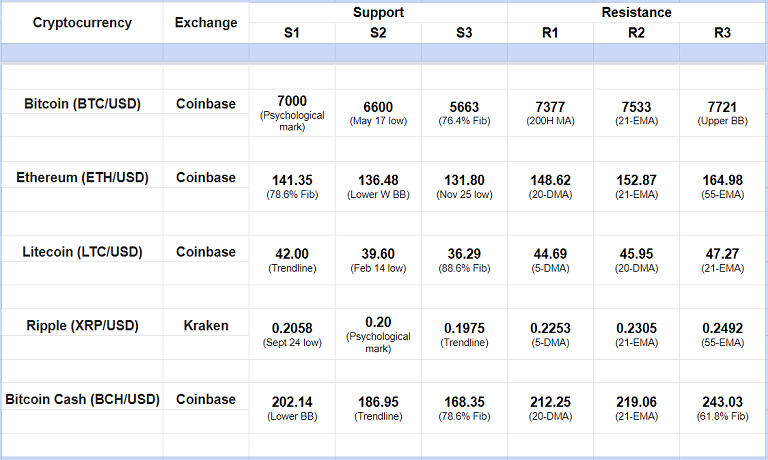Select the Exchange column header
This screenshot has height=460, width=768.
pyautogui.click(x=206, y=23)
